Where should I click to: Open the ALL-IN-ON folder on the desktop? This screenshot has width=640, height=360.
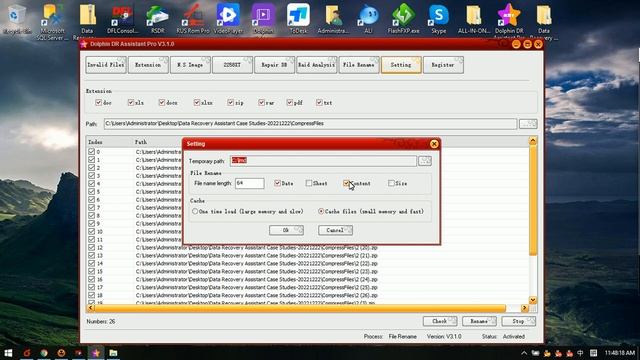click(474, 18)
